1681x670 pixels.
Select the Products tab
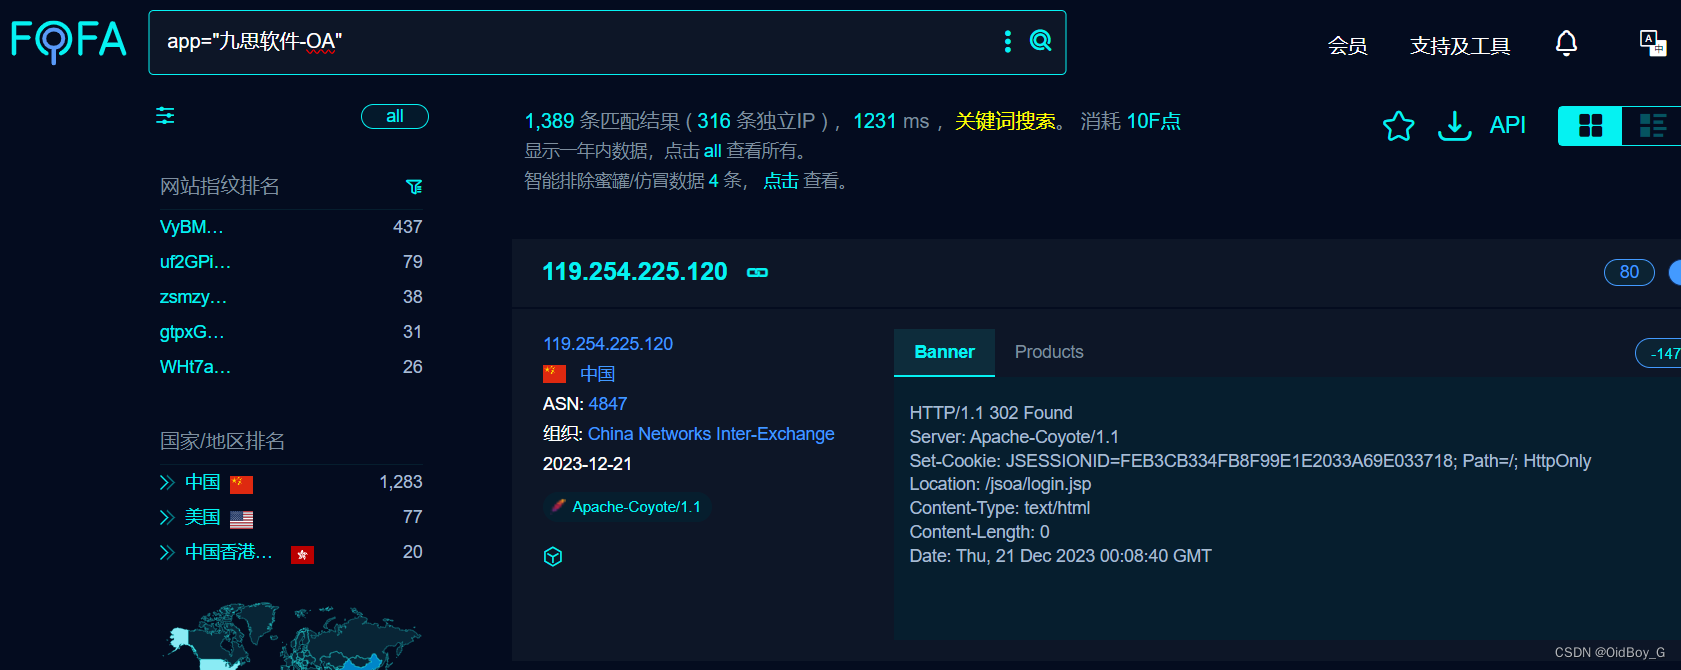[x=1049, y=352]
